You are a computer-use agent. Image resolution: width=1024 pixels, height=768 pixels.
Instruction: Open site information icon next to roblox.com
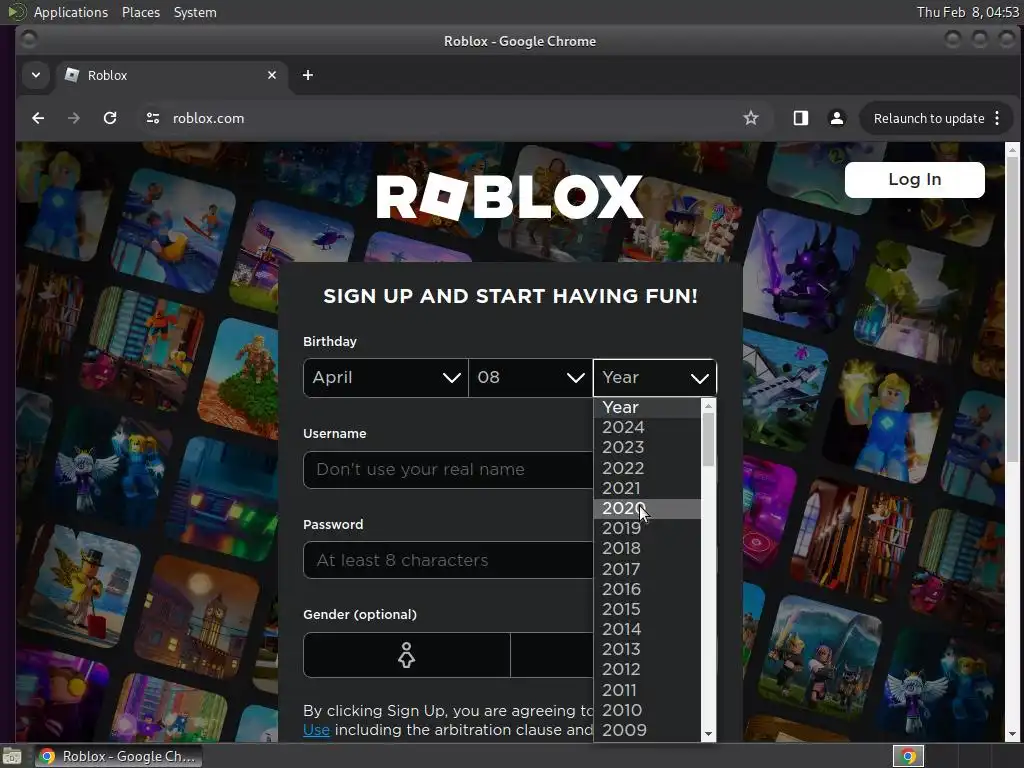(x=153, y=118)
